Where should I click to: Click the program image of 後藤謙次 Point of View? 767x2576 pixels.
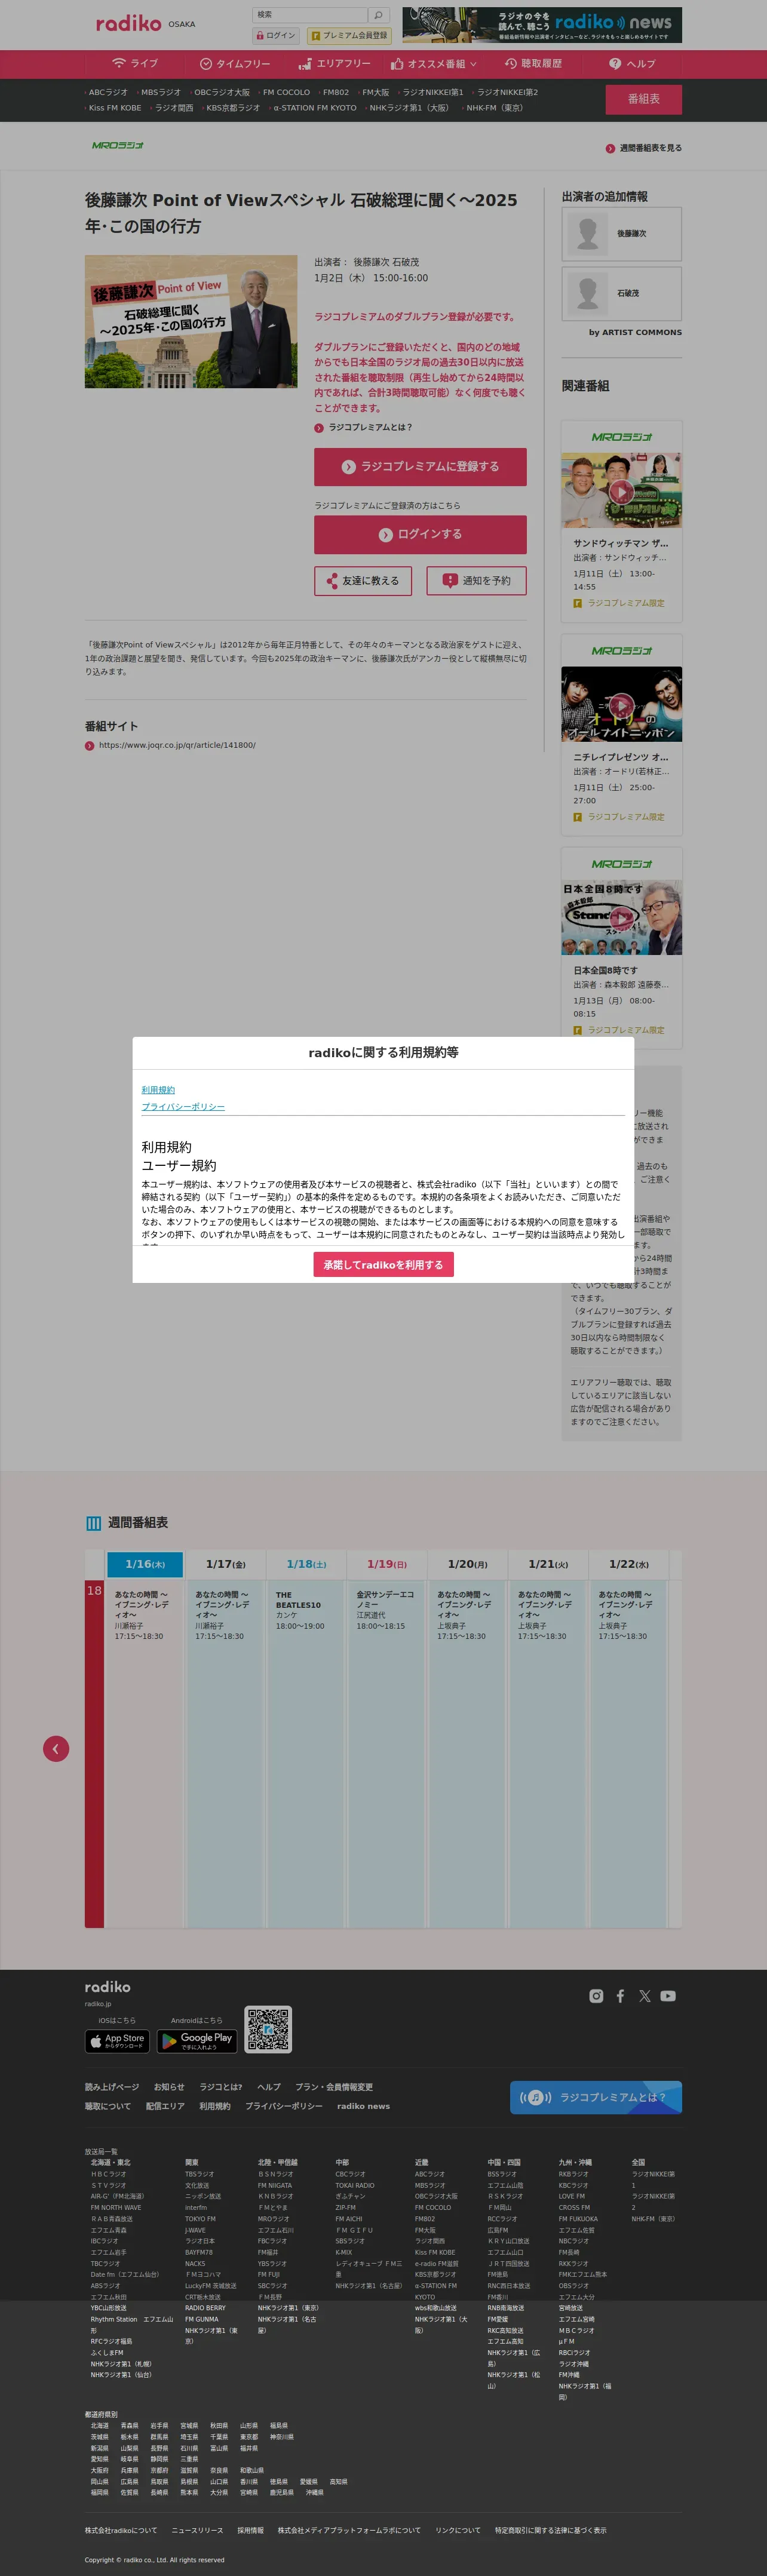(x=191, y=321)
